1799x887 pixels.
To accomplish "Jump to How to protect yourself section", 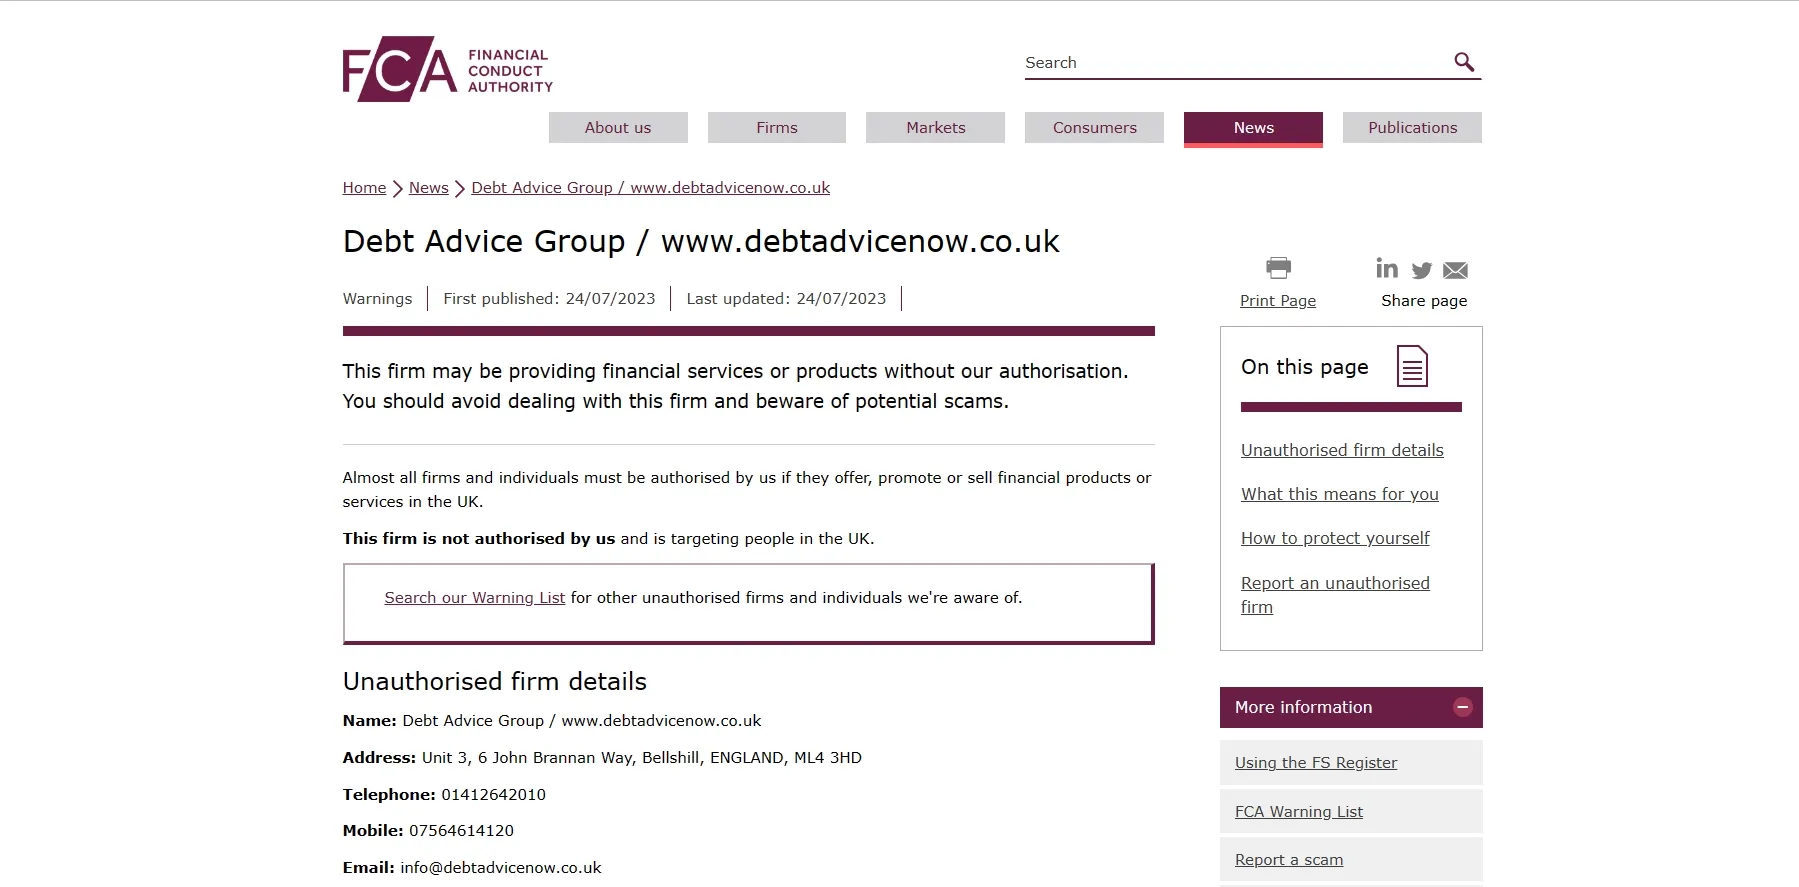I will tap(1335, 538).
